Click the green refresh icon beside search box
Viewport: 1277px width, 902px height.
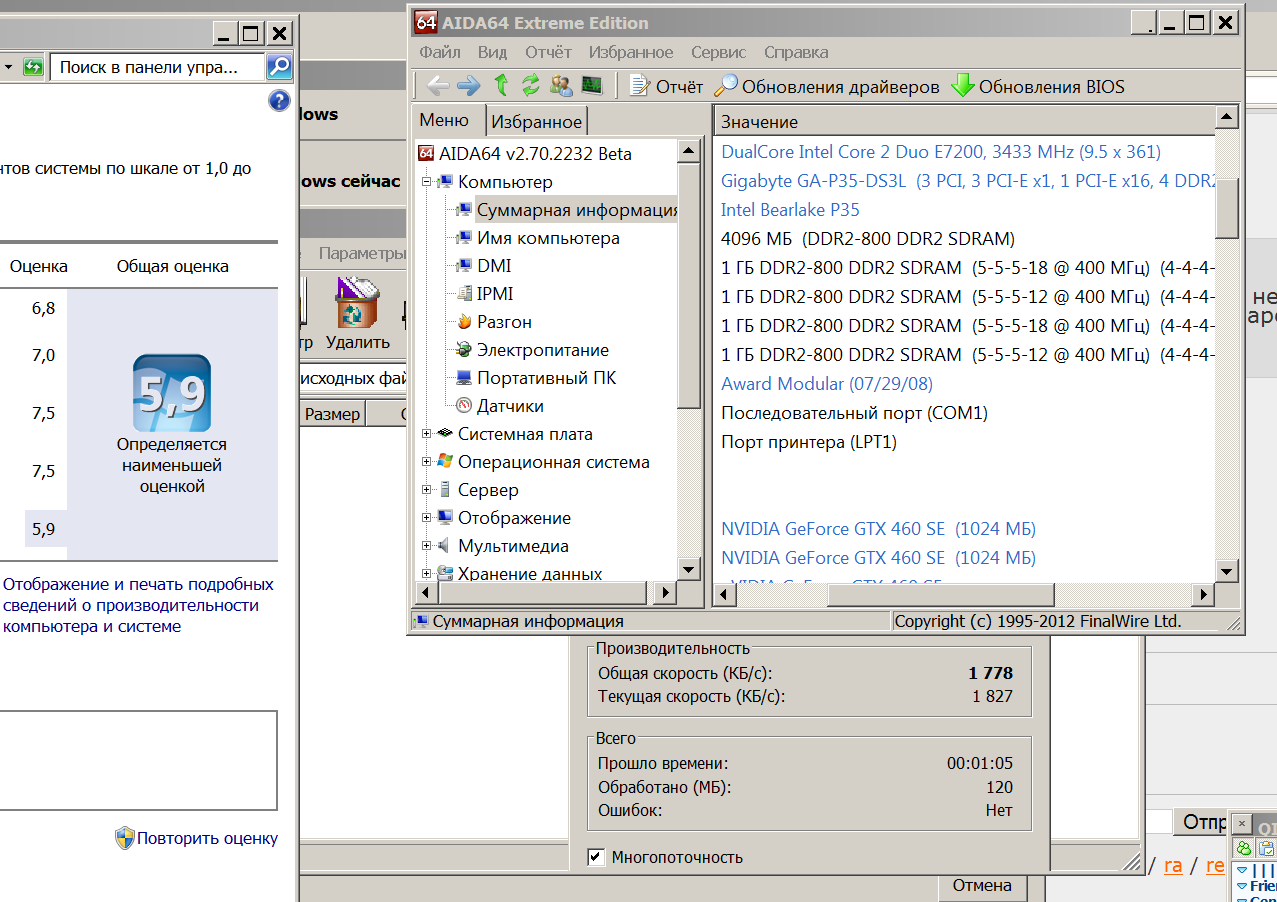(34, 67)
